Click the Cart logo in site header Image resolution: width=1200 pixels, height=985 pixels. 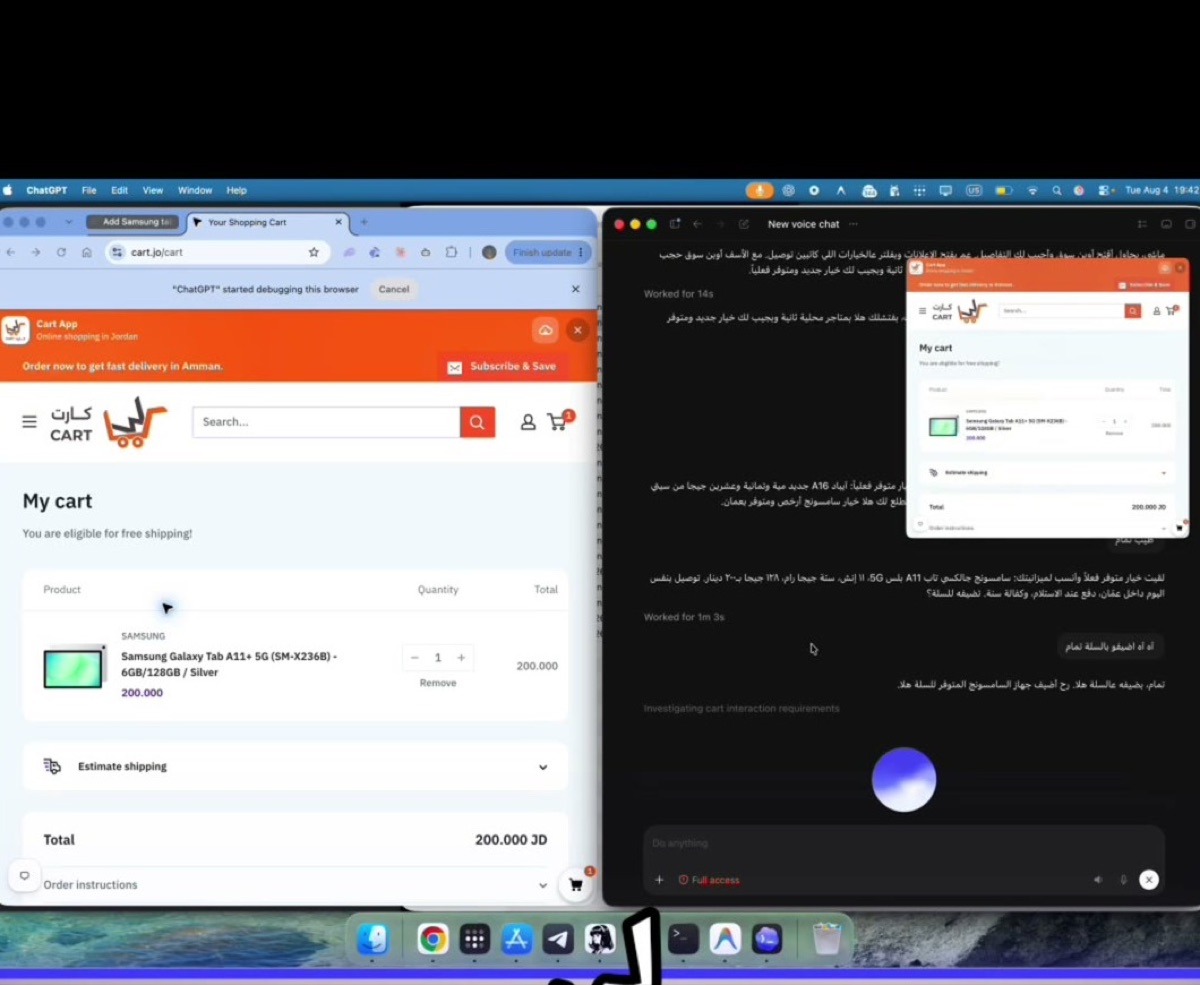pos(109,422)
